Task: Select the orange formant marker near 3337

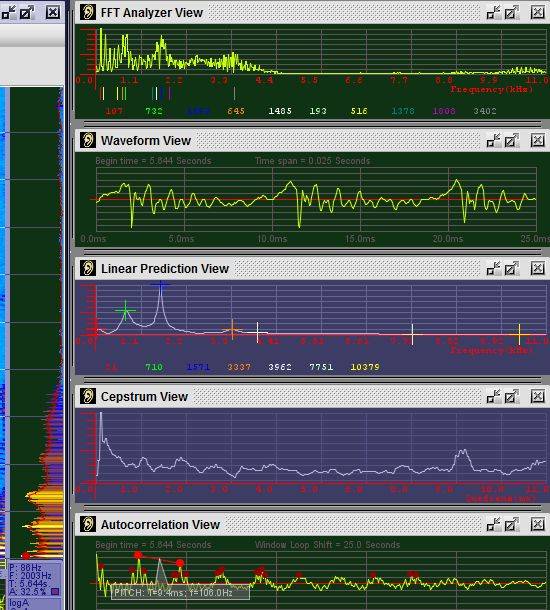Action: (x=232, y=330)
